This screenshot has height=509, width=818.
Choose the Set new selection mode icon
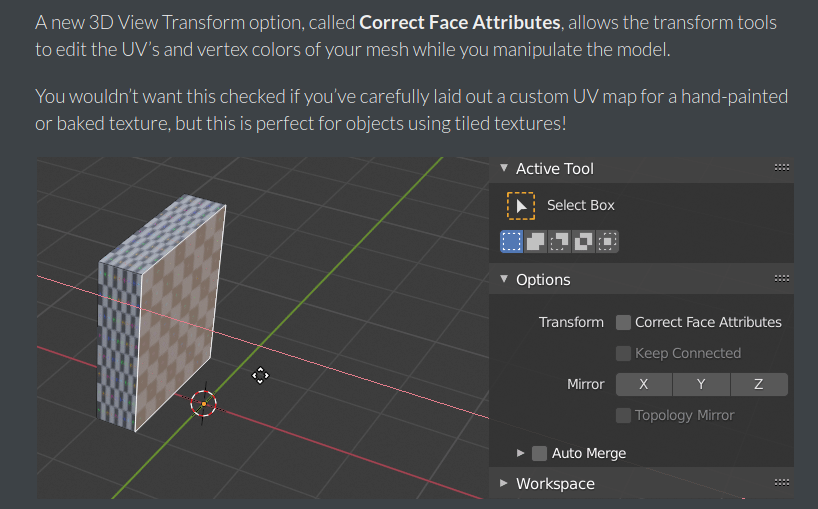coord(511,241)
